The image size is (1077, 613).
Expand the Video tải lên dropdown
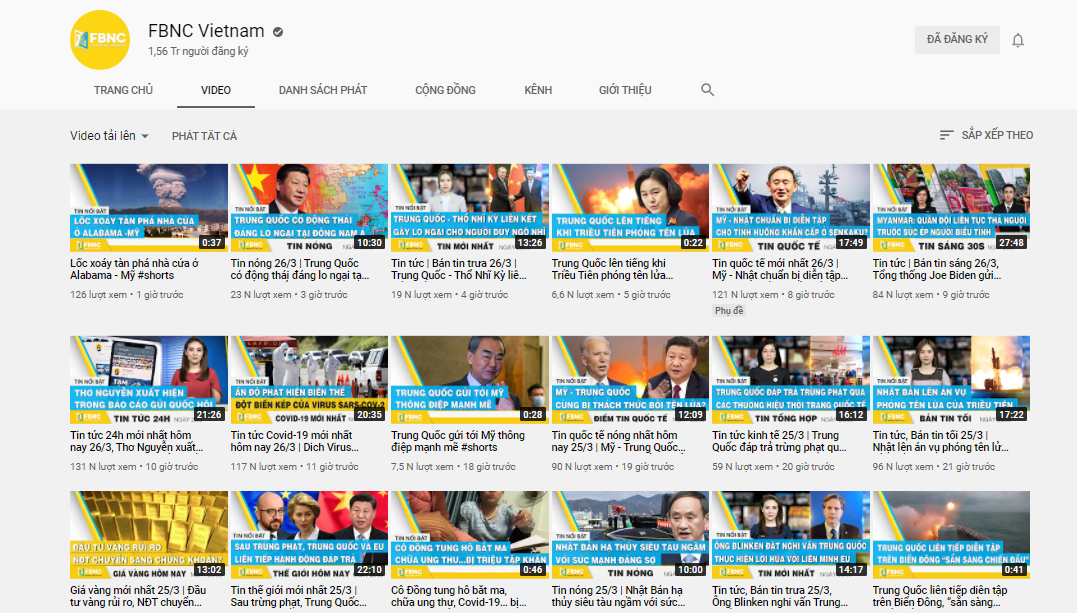[109, 136]
